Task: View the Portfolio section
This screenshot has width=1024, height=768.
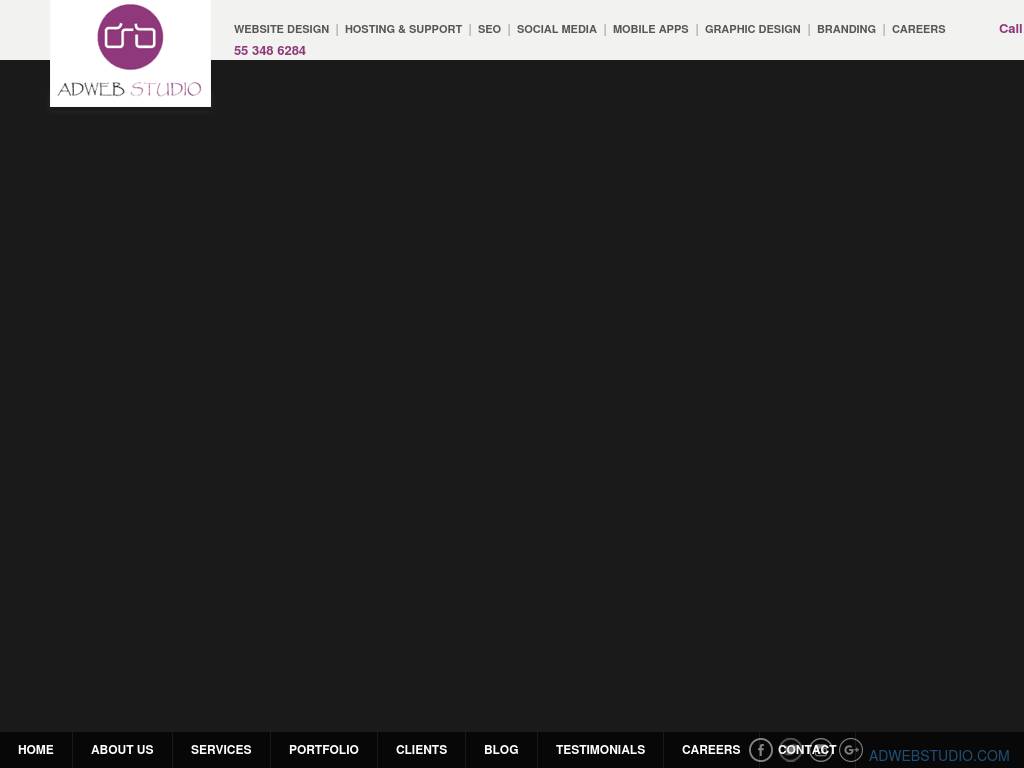Action: [324, 750]
